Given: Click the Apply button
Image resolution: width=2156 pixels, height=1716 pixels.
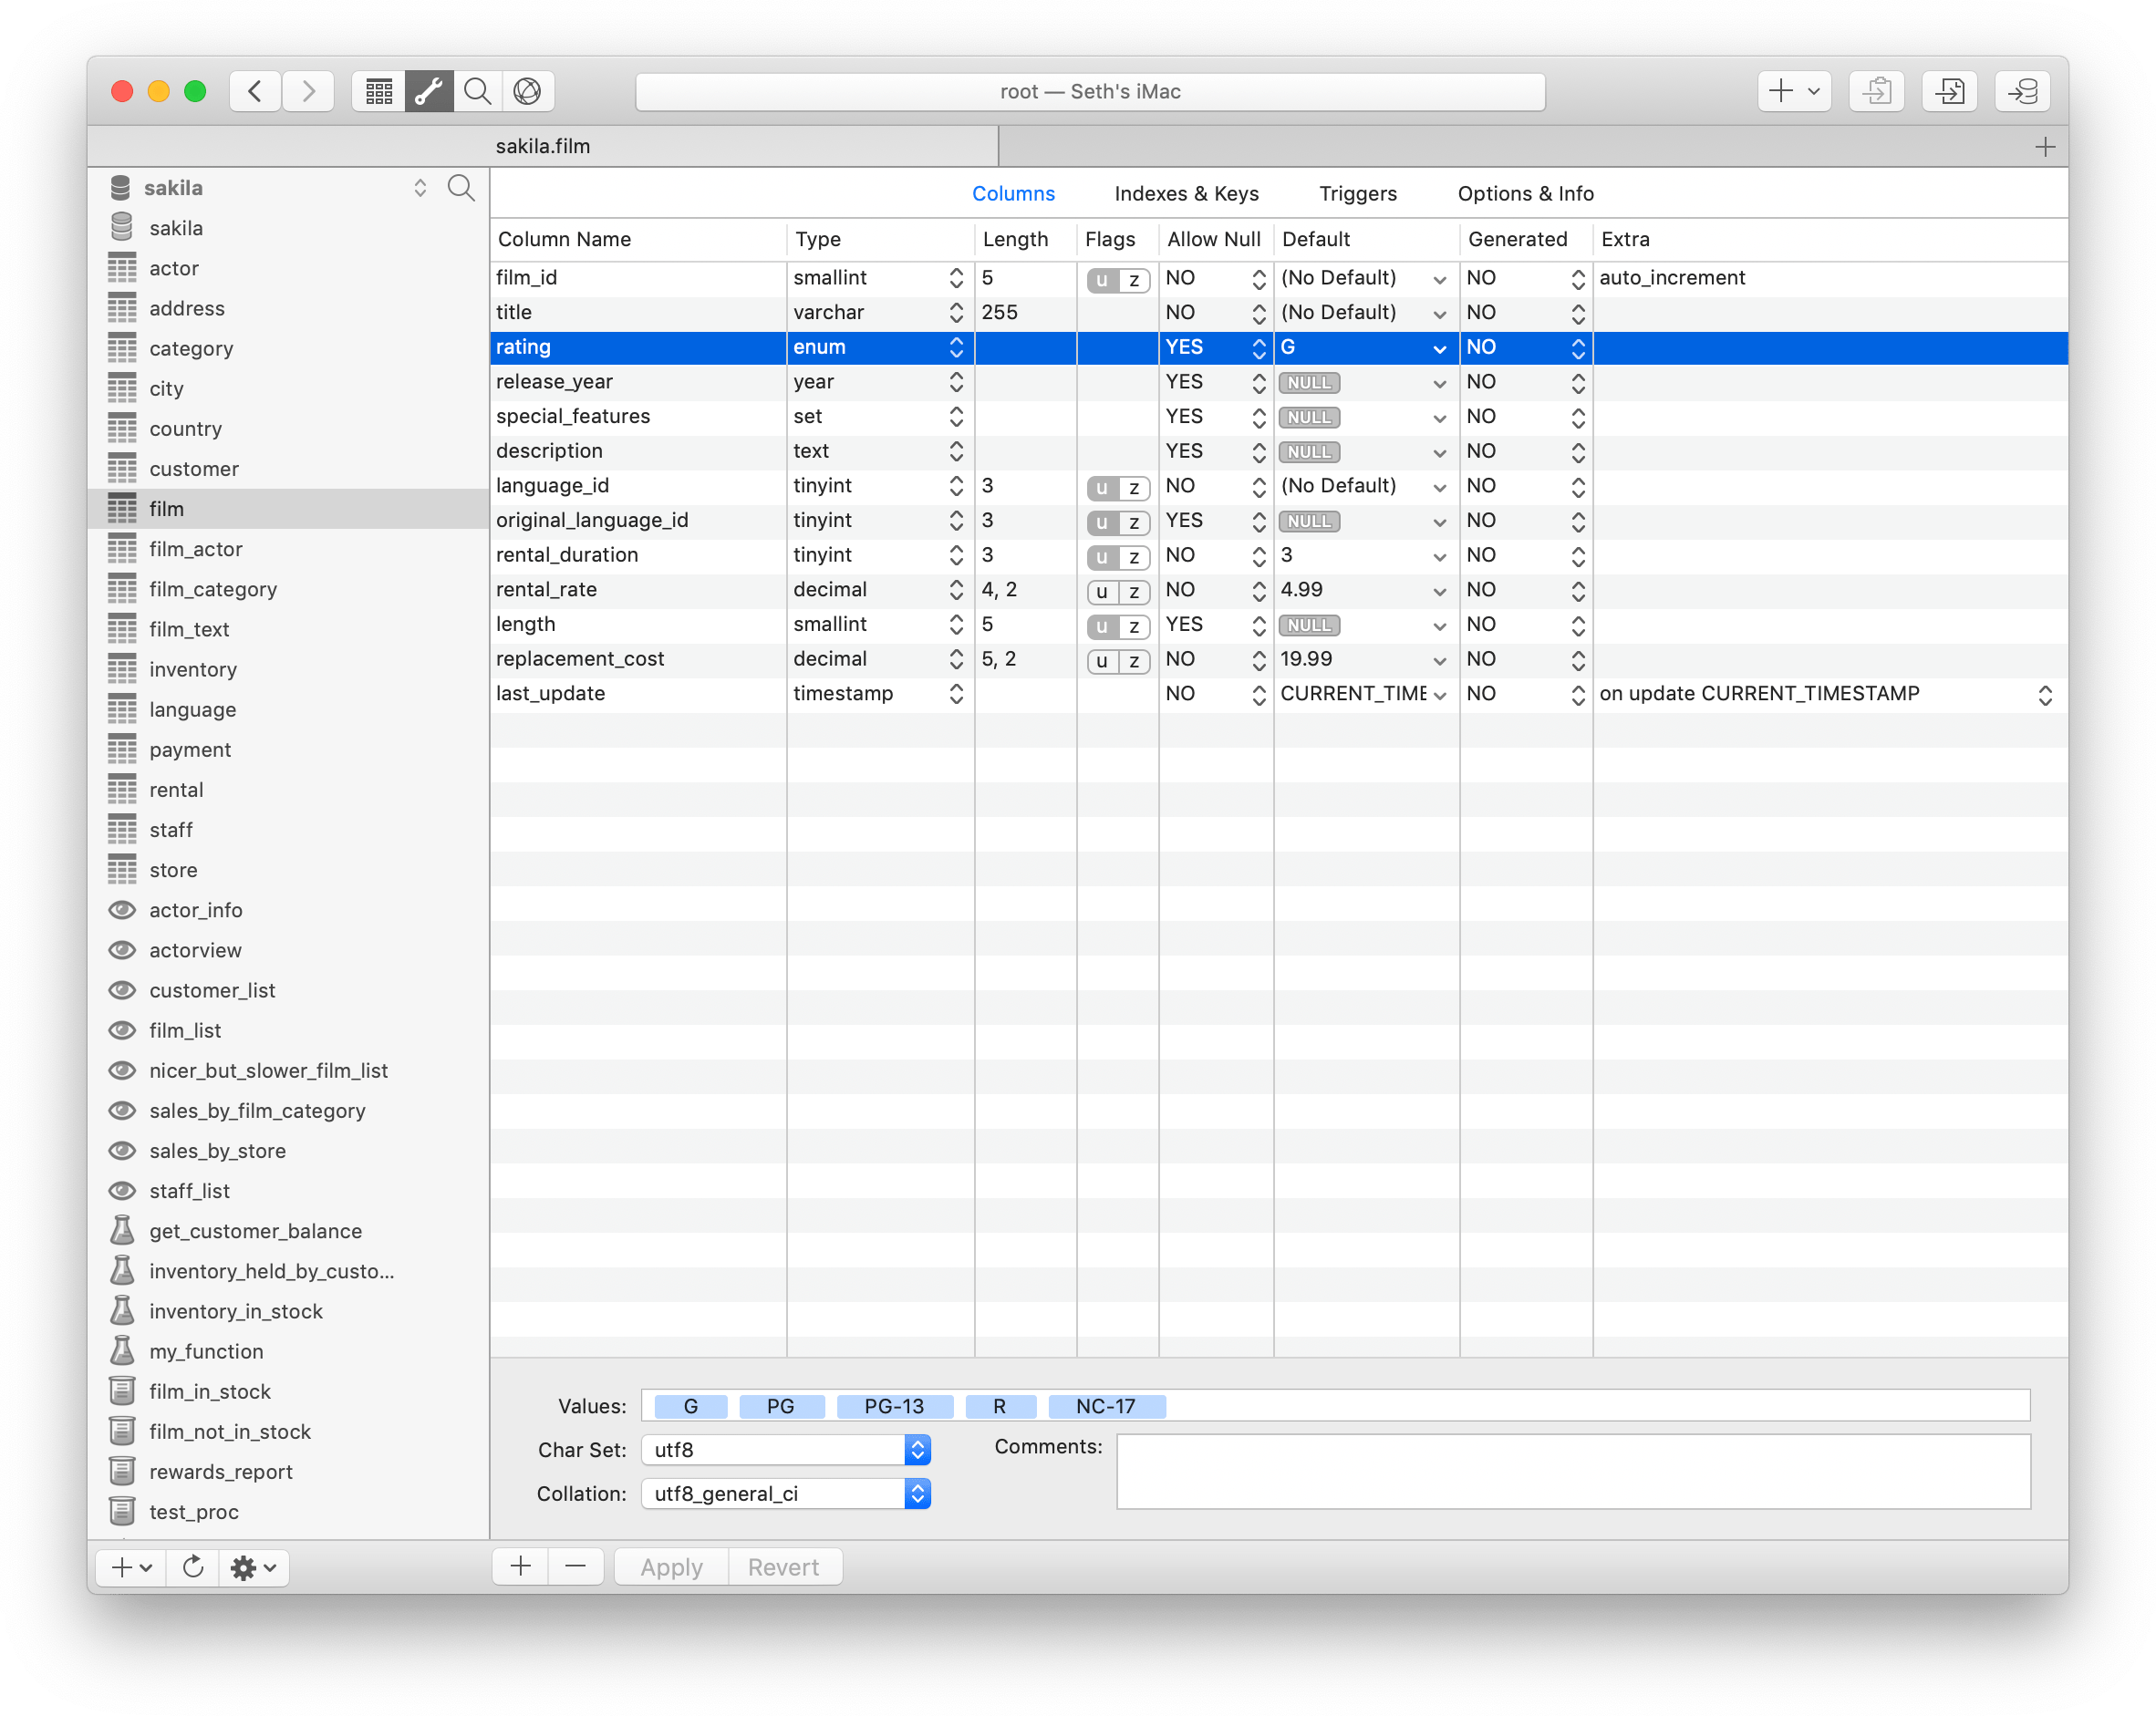Looking at the screenshot, I should [671, 1566].
